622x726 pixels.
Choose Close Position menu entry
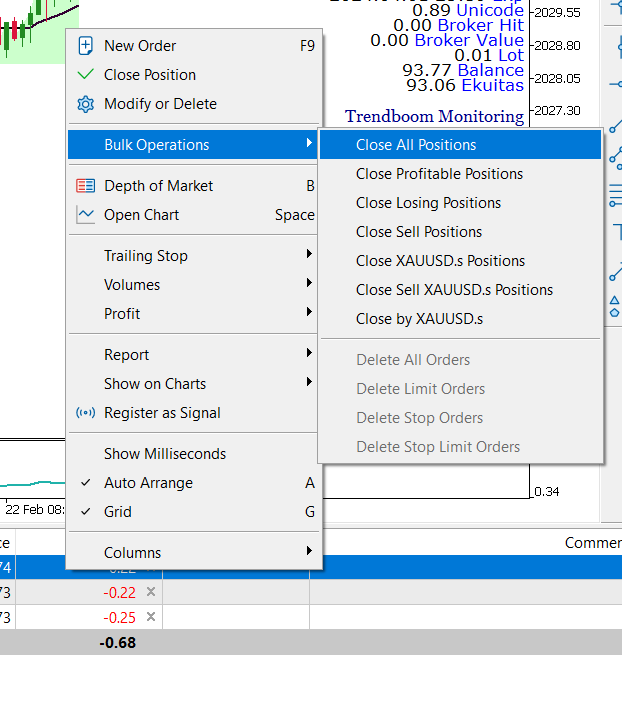click(x=194, y=75)
